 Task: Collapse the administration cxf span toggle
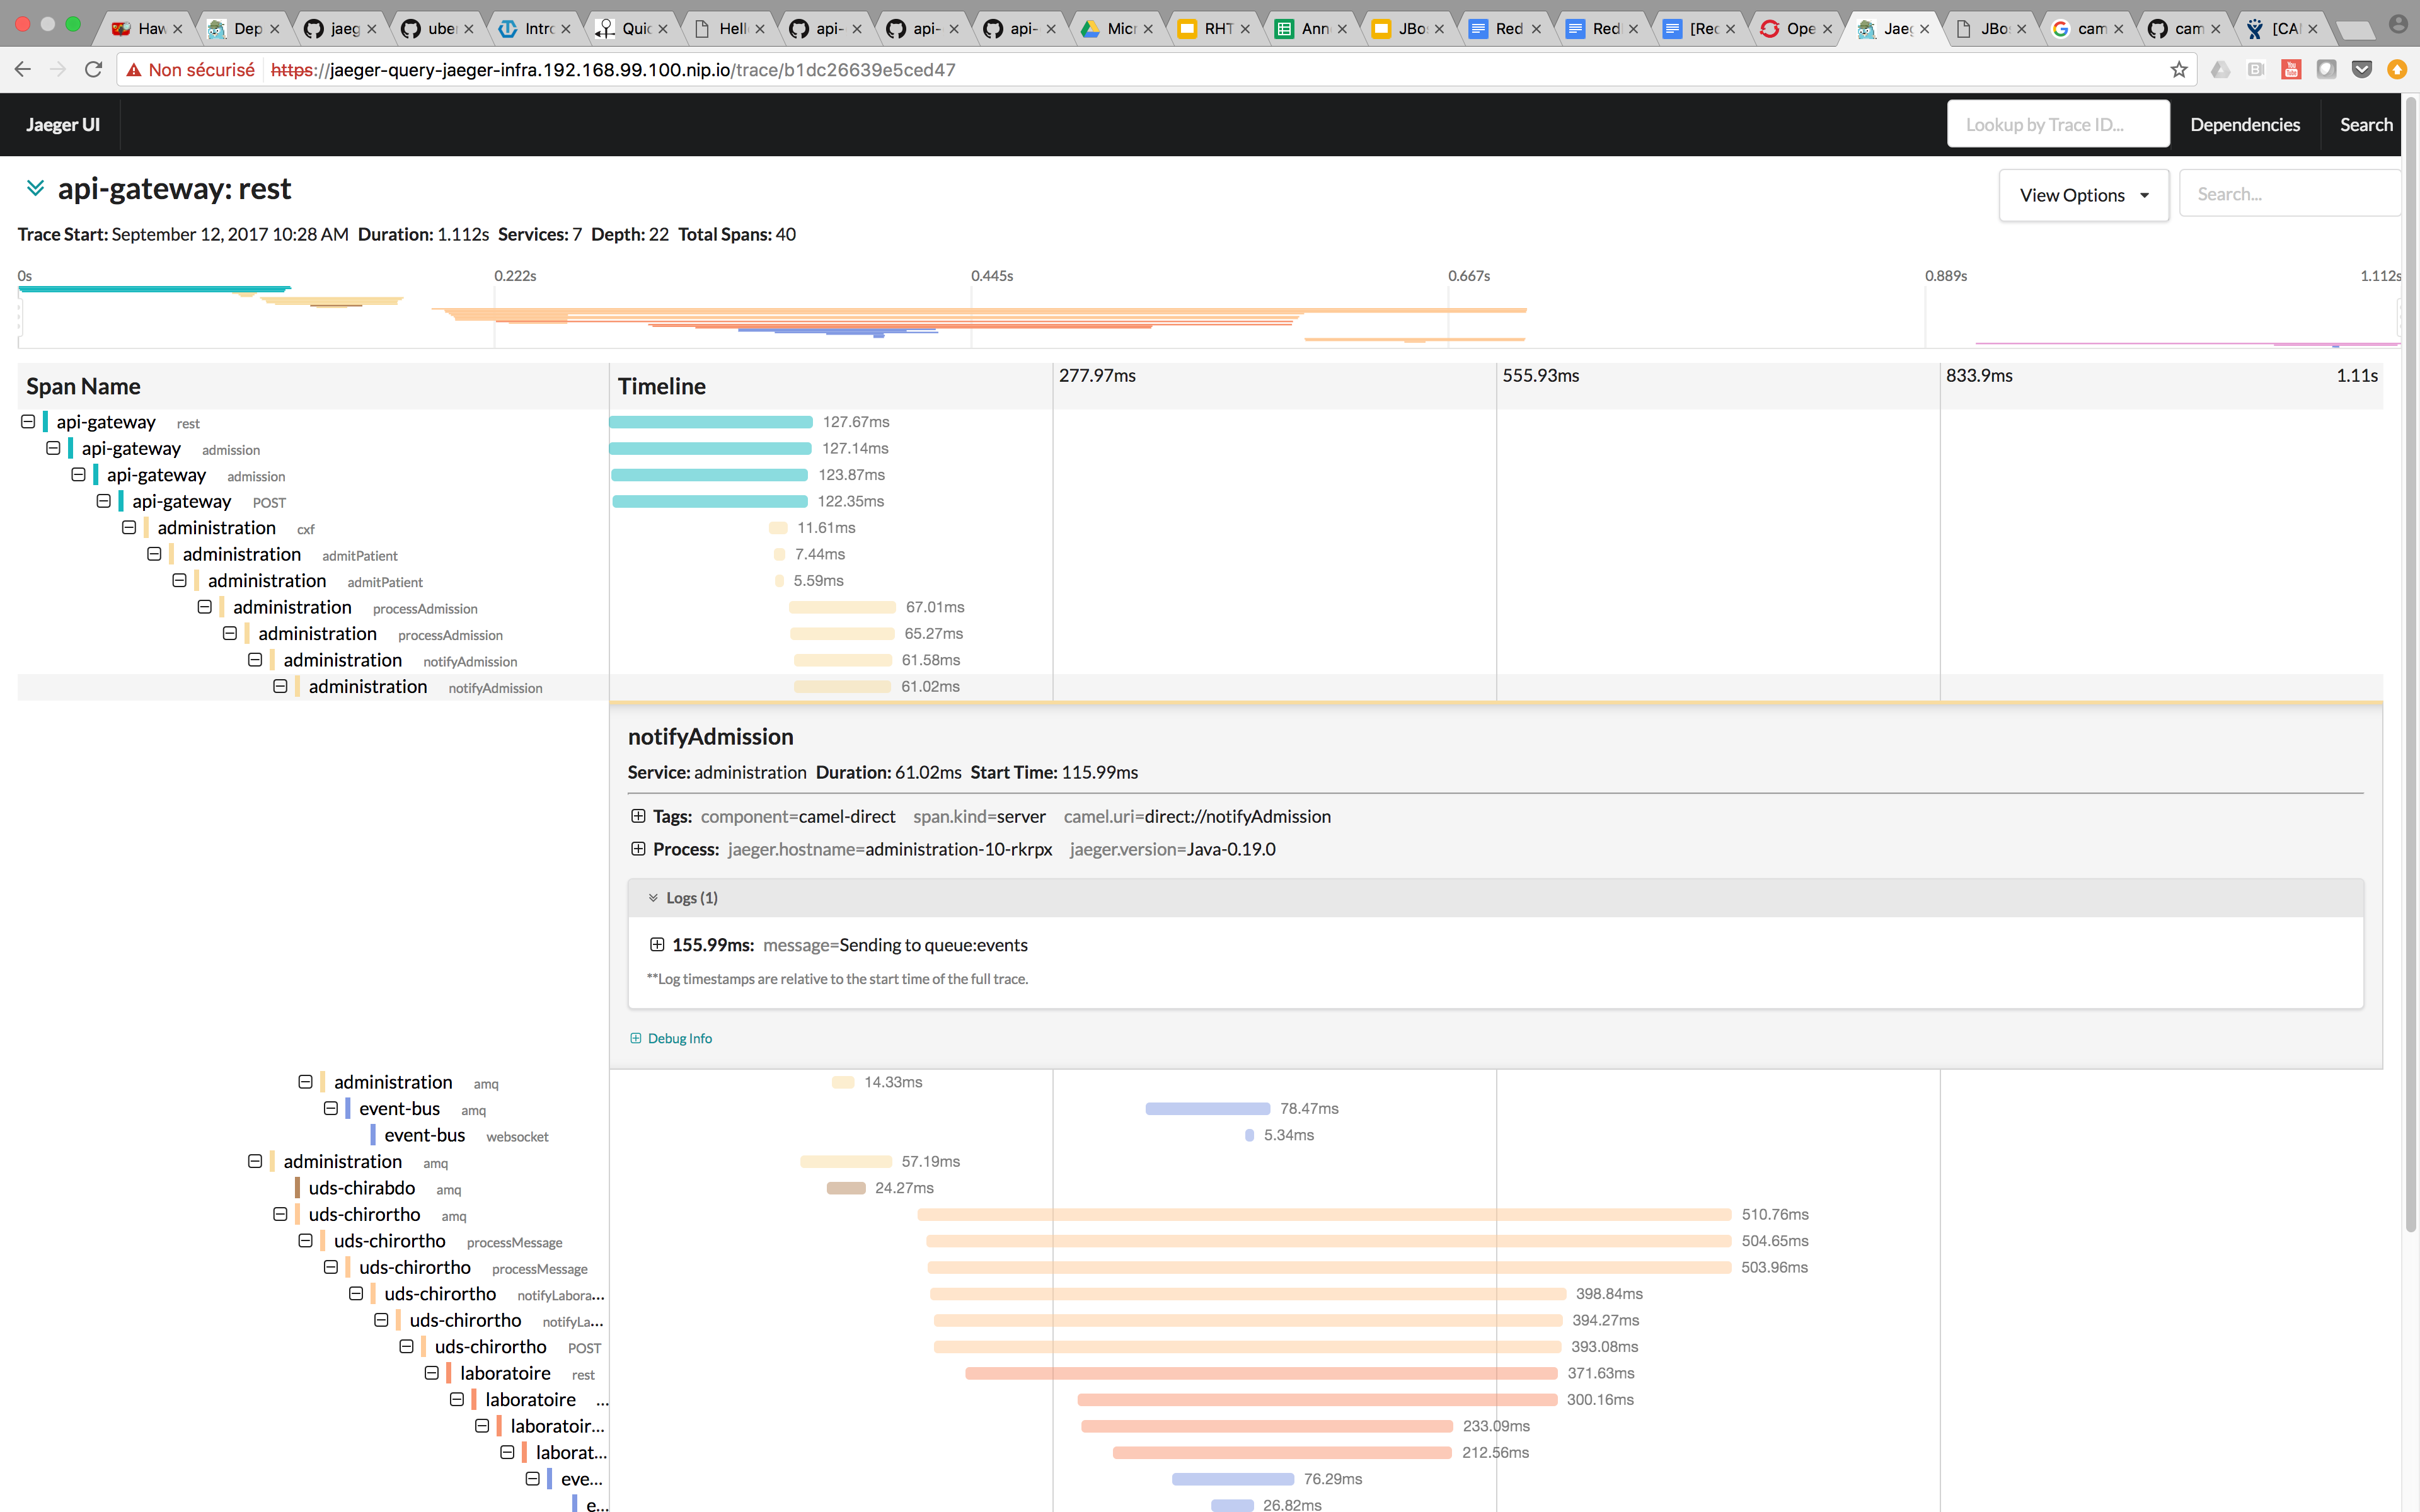(129, 527)
